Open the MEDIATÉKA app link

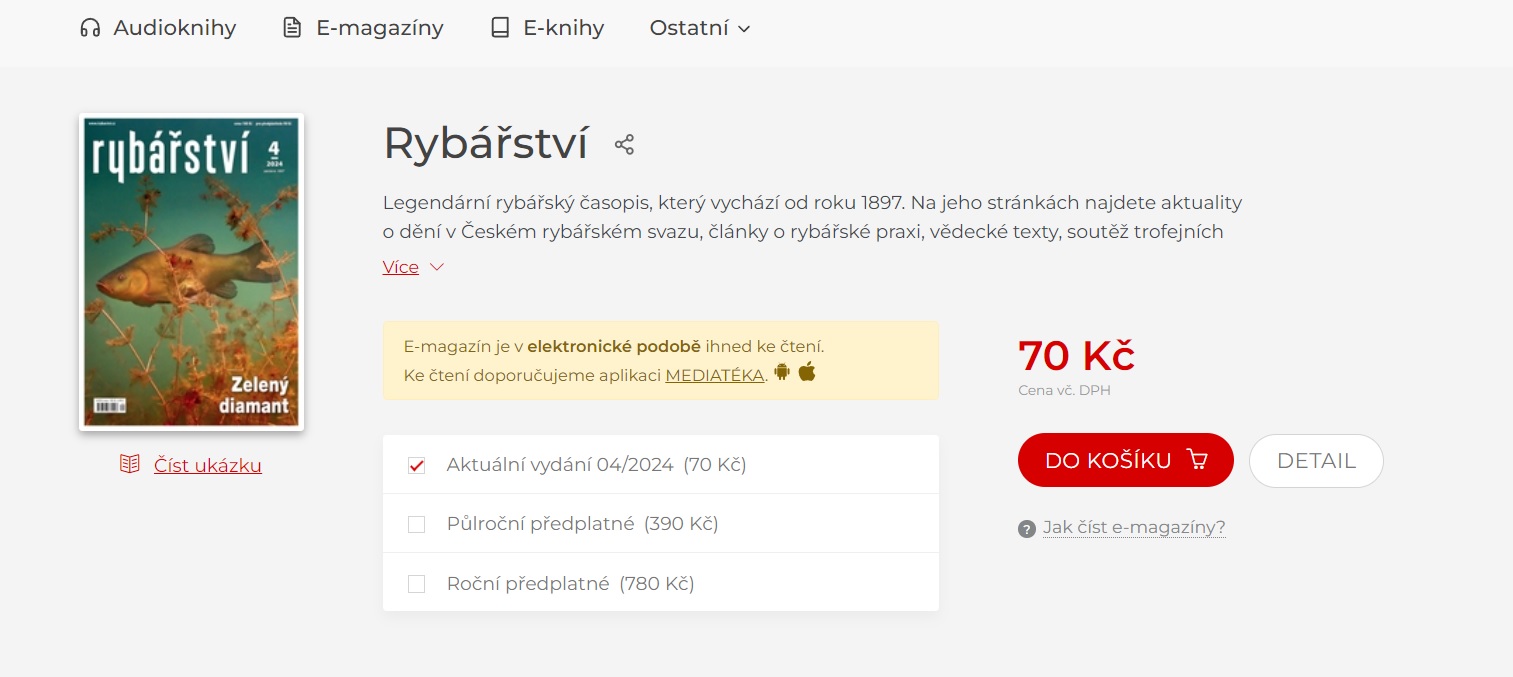pos(714,376)
